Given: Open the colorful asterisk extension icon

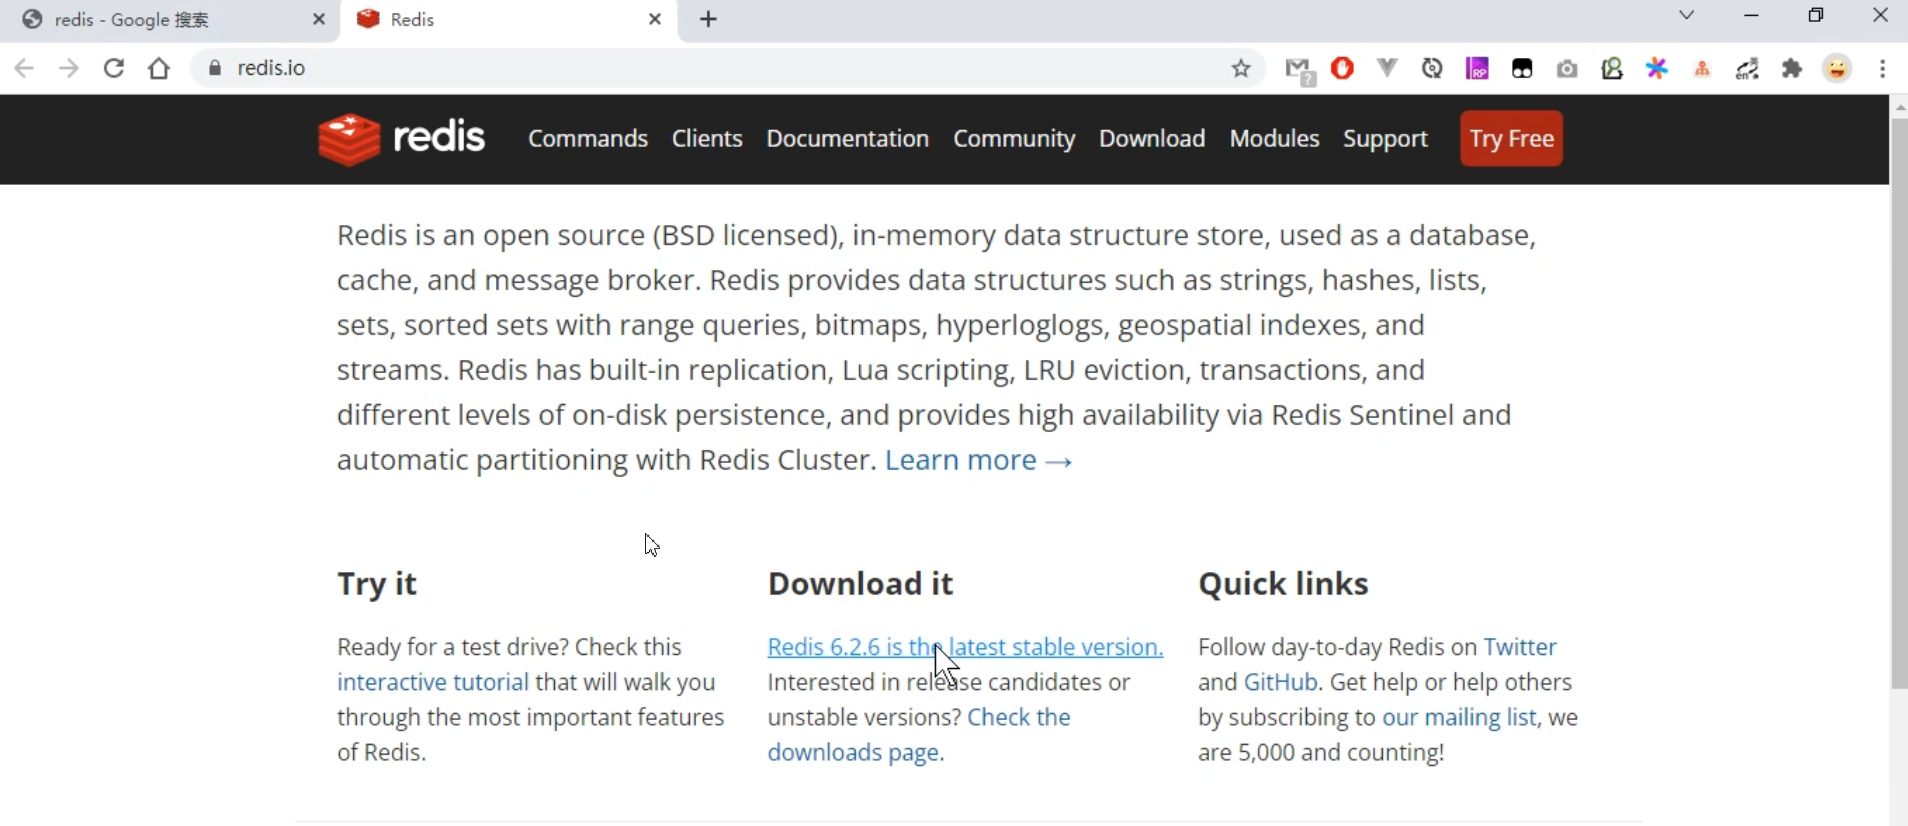Looking at the screenshot, I should coord(1657,68).
